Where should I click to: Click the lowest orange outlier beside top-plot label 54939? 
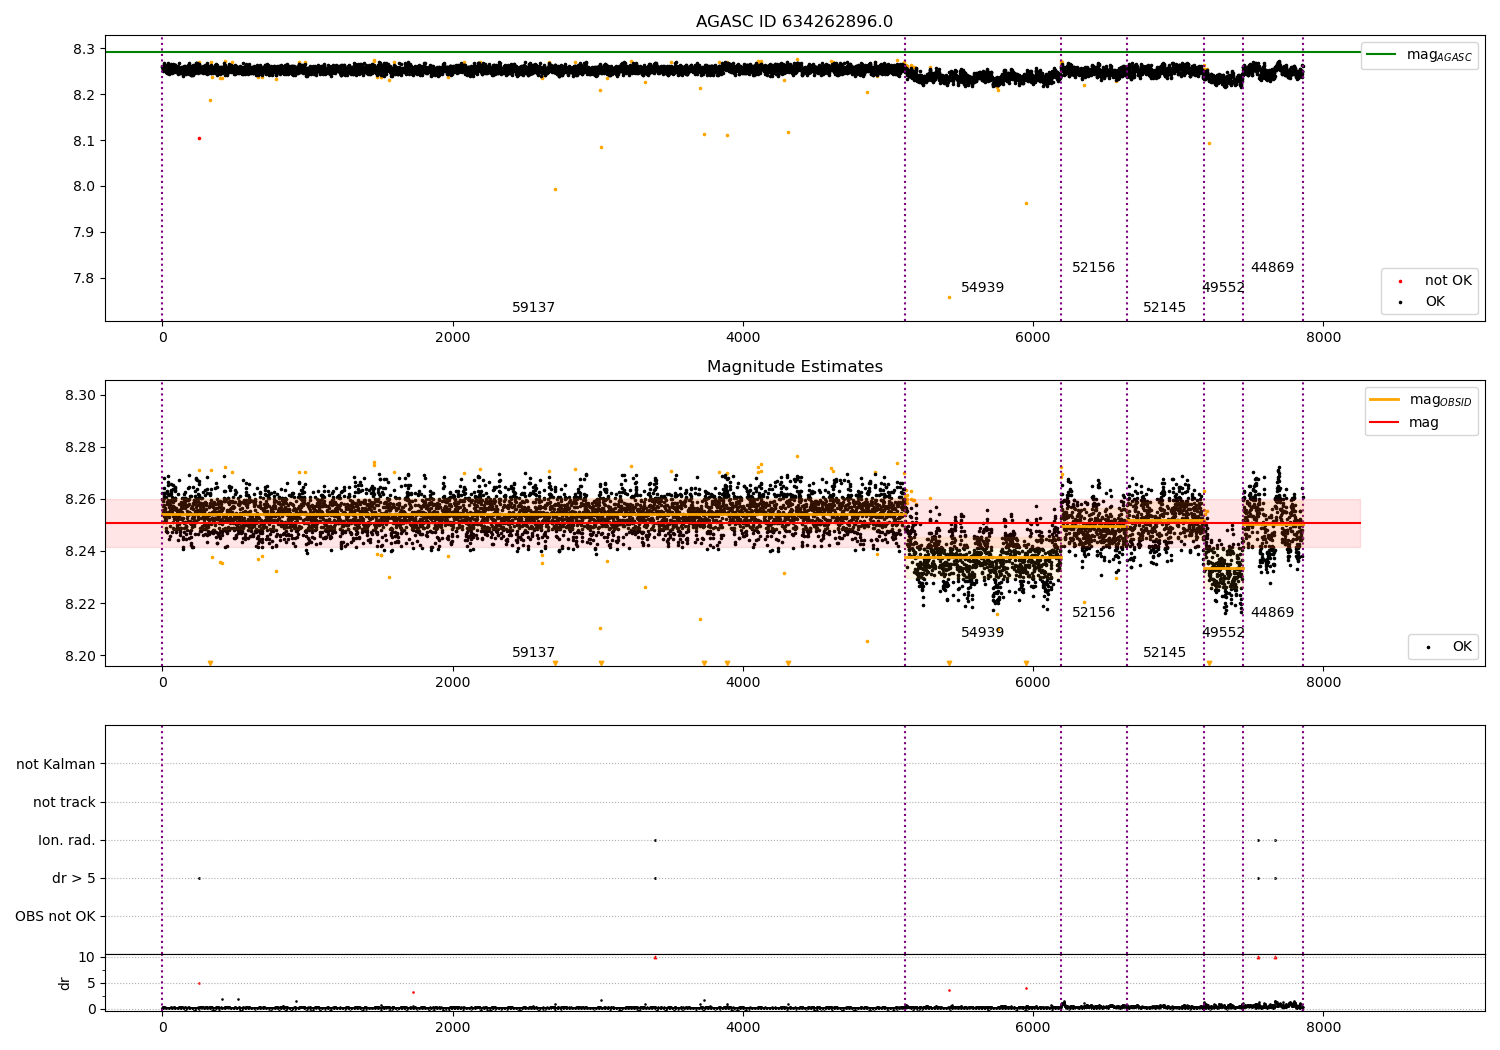point(949,297)
